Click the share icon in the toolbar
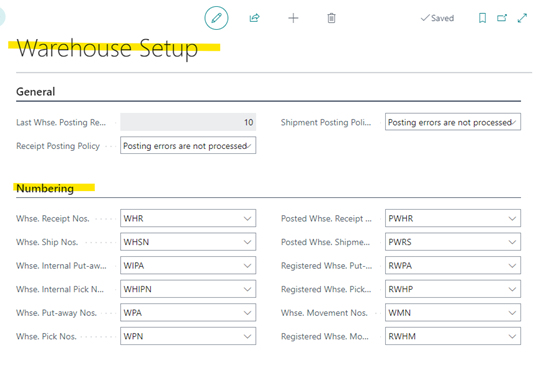This screenshot has height=371, width=557. (x=254, y=18)
